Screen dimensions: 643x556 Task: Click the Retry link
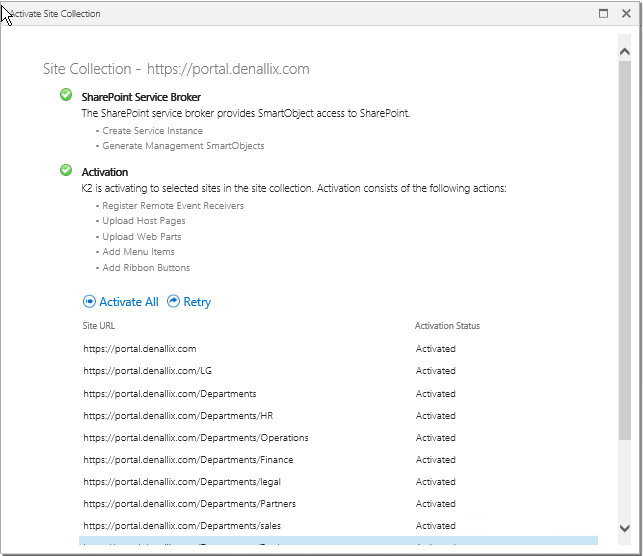pos(197,302)
